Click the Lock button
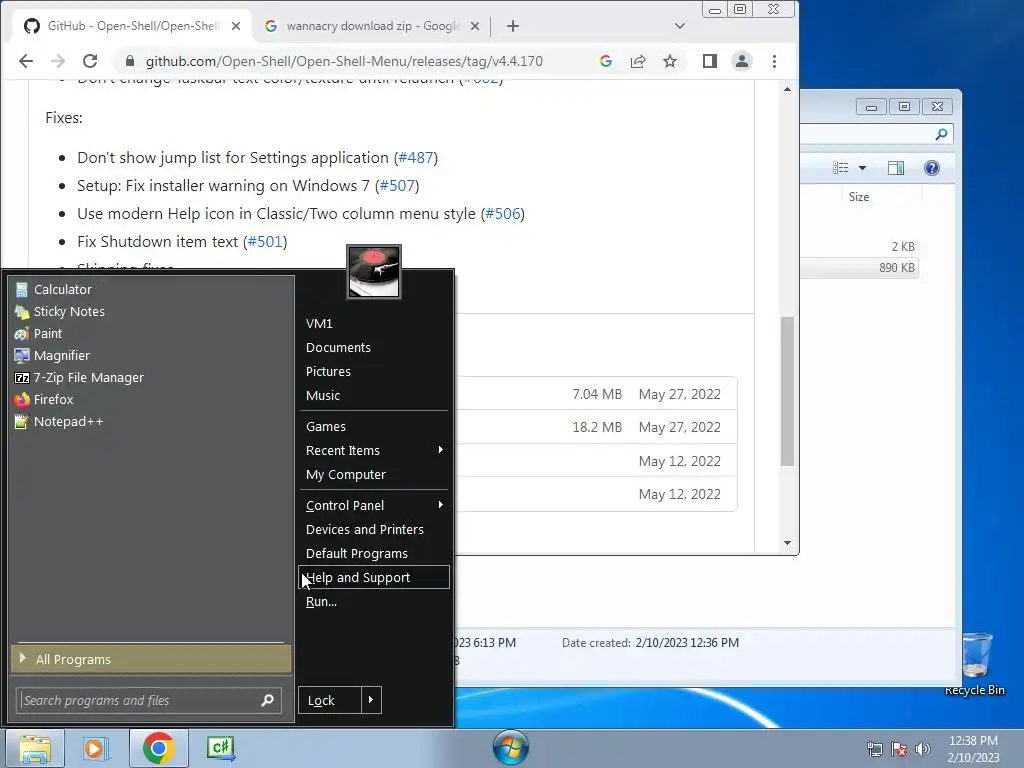Screen dimensions: 1024x768 (330, 701)
